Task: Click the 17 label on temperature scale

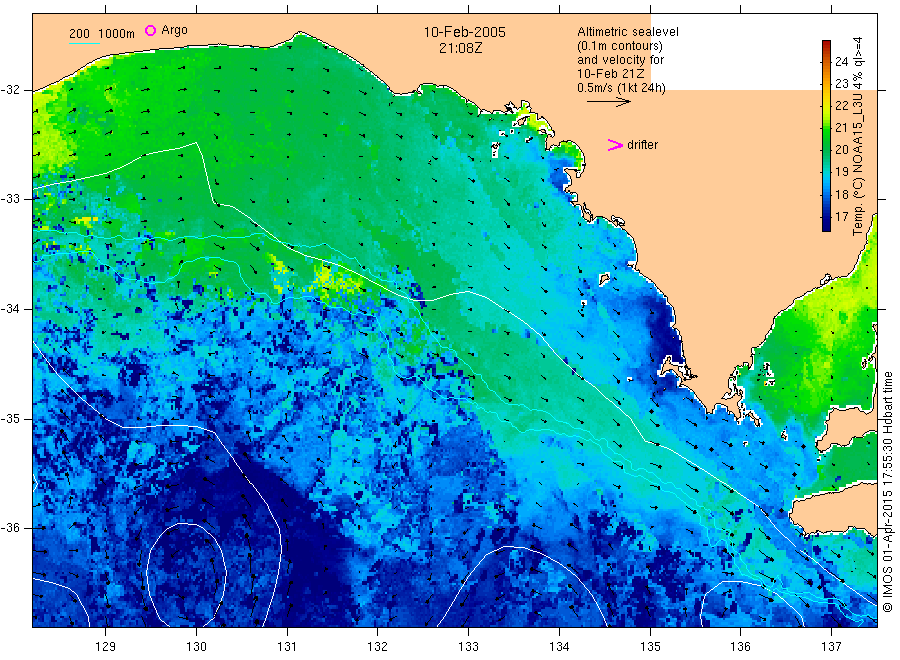Action: coord(841,217)
